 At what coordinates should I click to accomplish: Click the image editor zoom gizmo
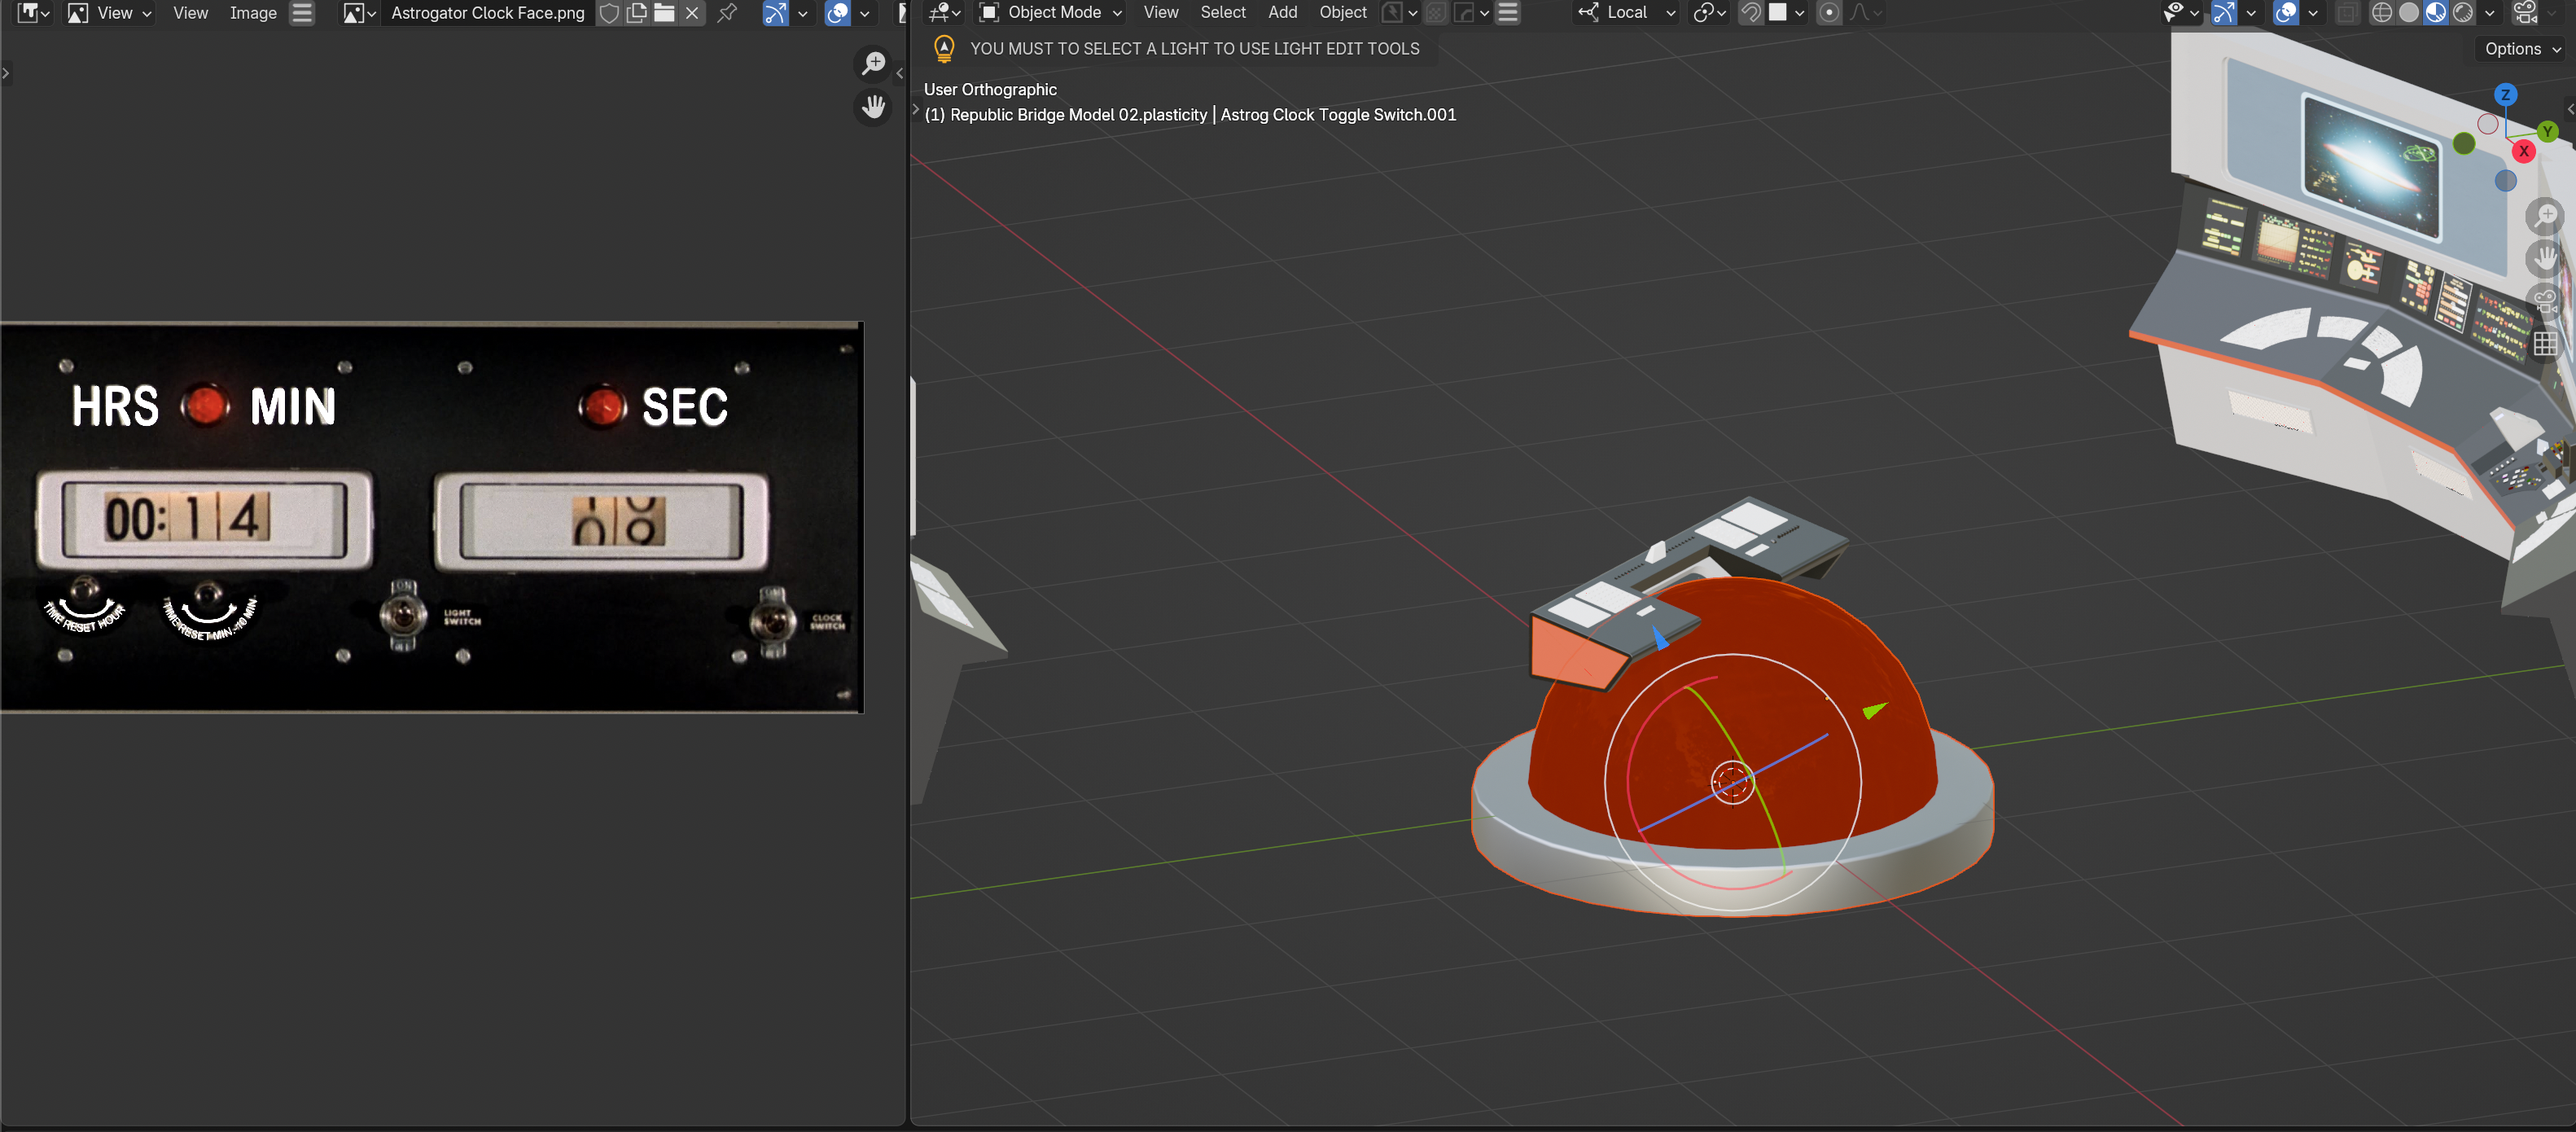point(874,63)
